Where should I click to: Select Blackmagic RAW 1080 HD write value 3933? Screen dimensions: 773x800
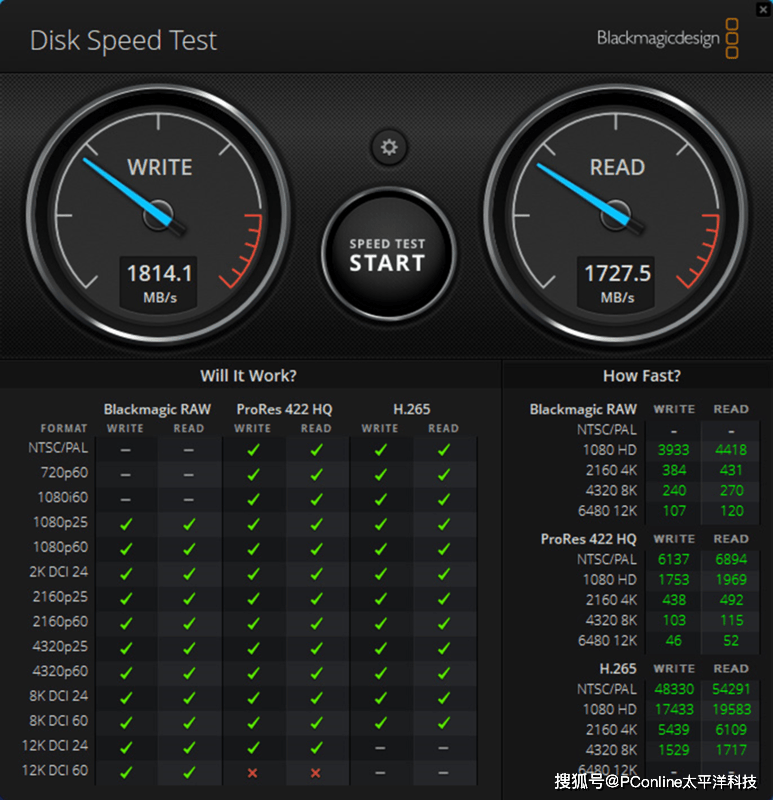pyautogui.click(x=674, y=450)
